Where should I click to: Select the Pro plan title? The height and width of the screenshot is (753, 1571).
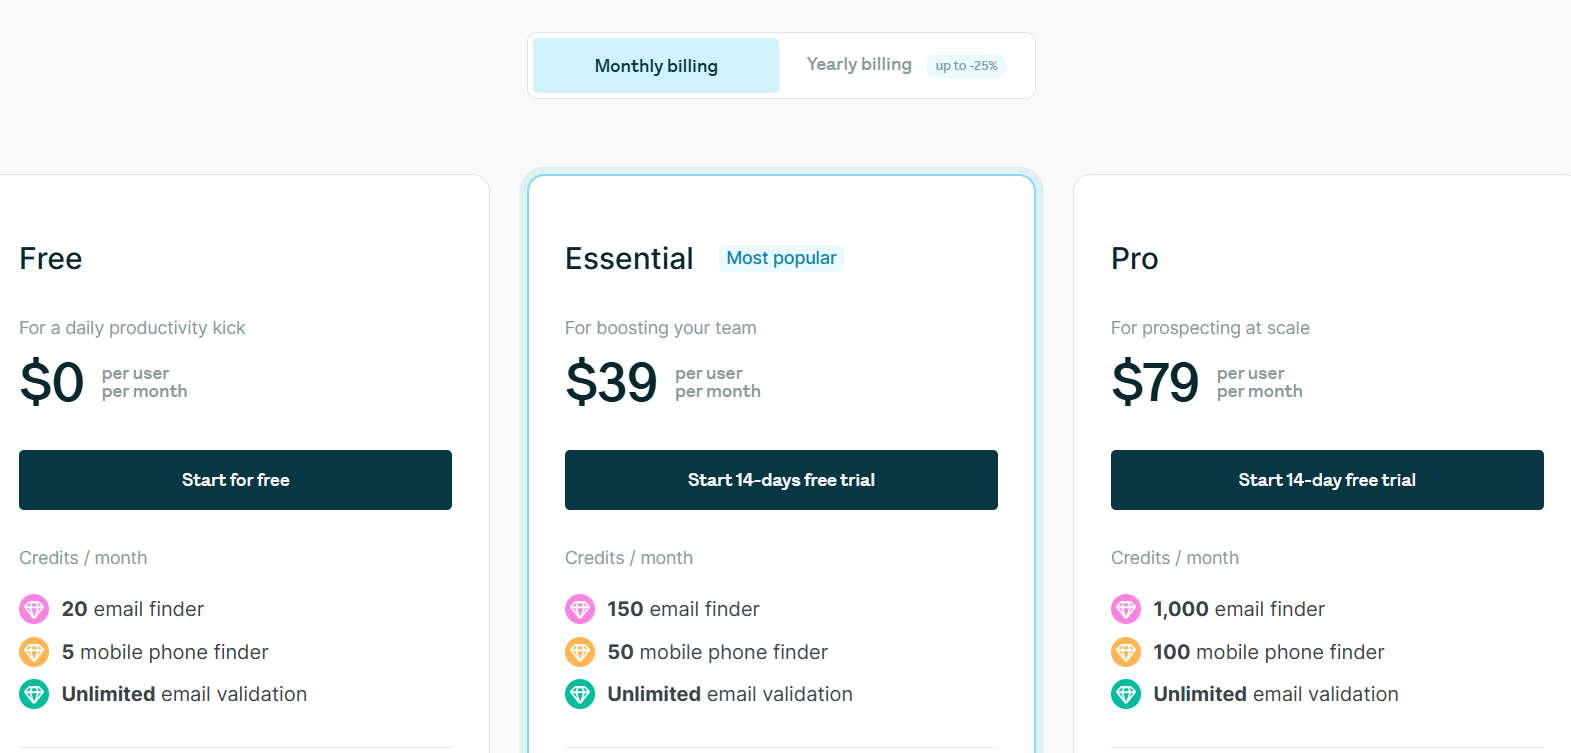(x=1135, y=259)
